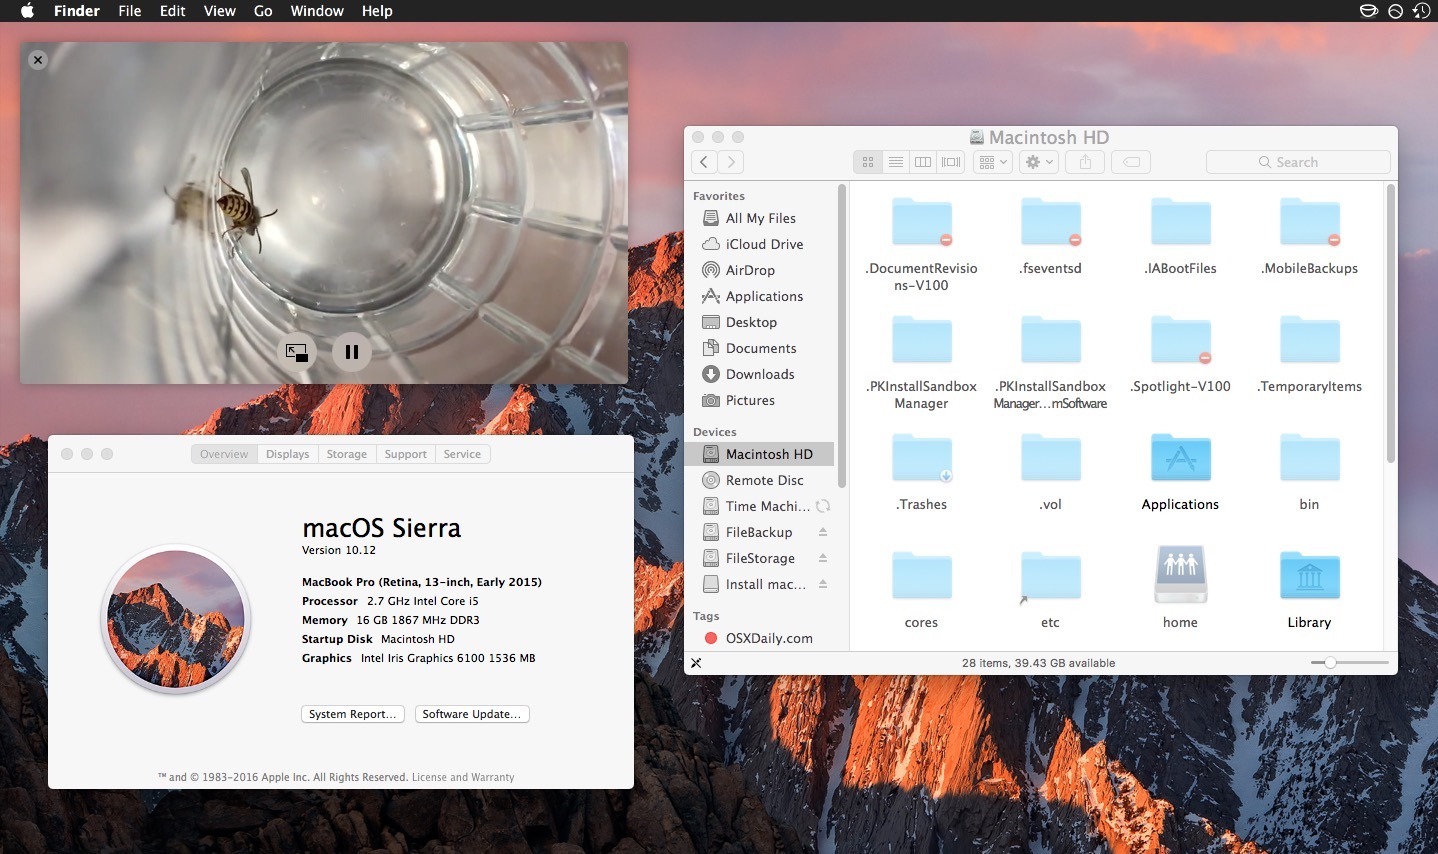Open Downloads in Finder sidebar
This screenshot has height=854, width=1438.
760,374
